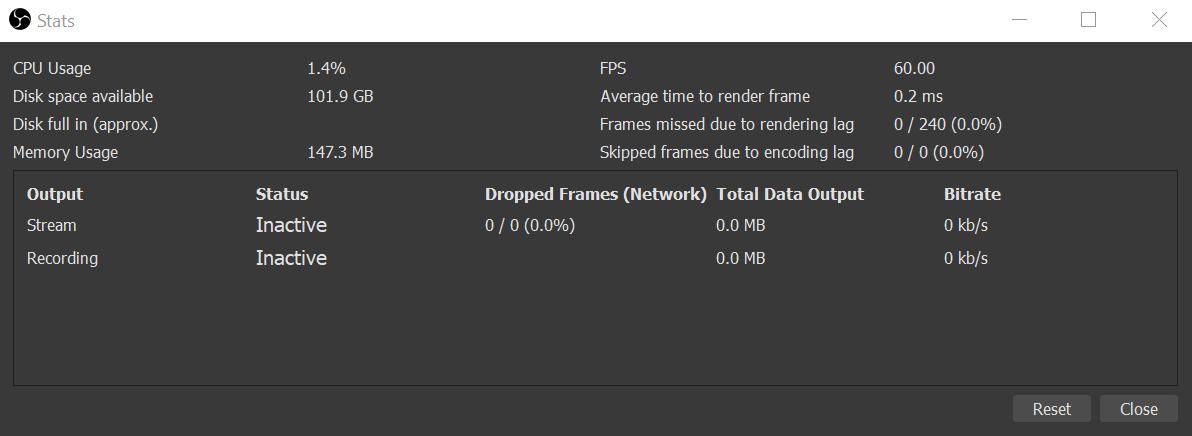
Task: Click the Inactive status for Recording
Action: click(291, 258)
